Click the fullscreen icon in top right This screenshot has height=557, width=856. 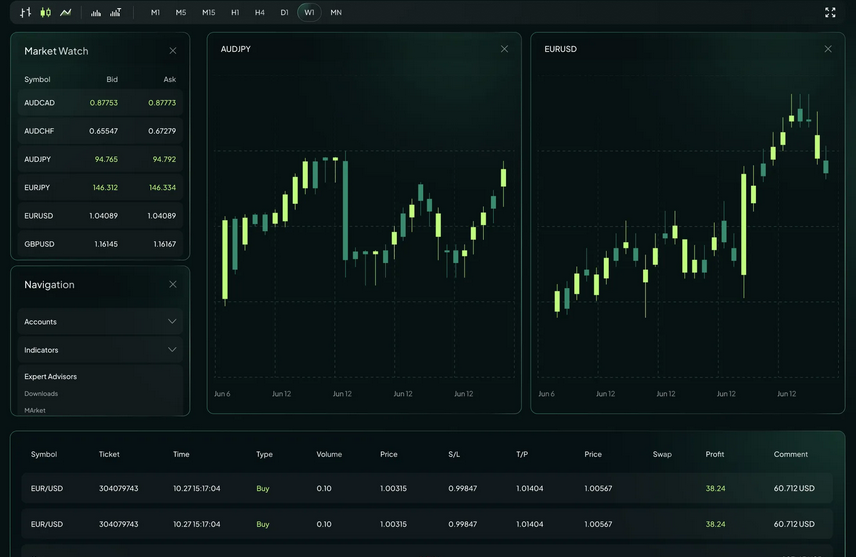[x=830, y=13]
